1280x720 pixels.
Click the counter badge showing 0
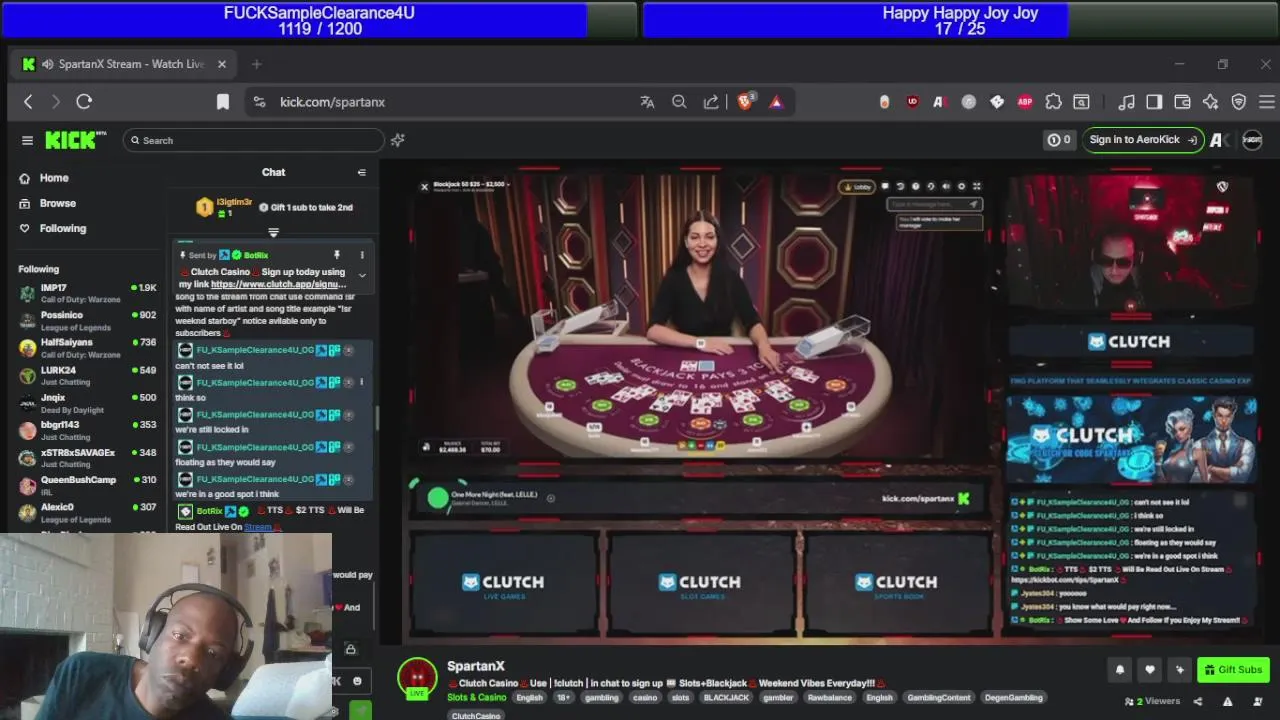point(1058,140)
